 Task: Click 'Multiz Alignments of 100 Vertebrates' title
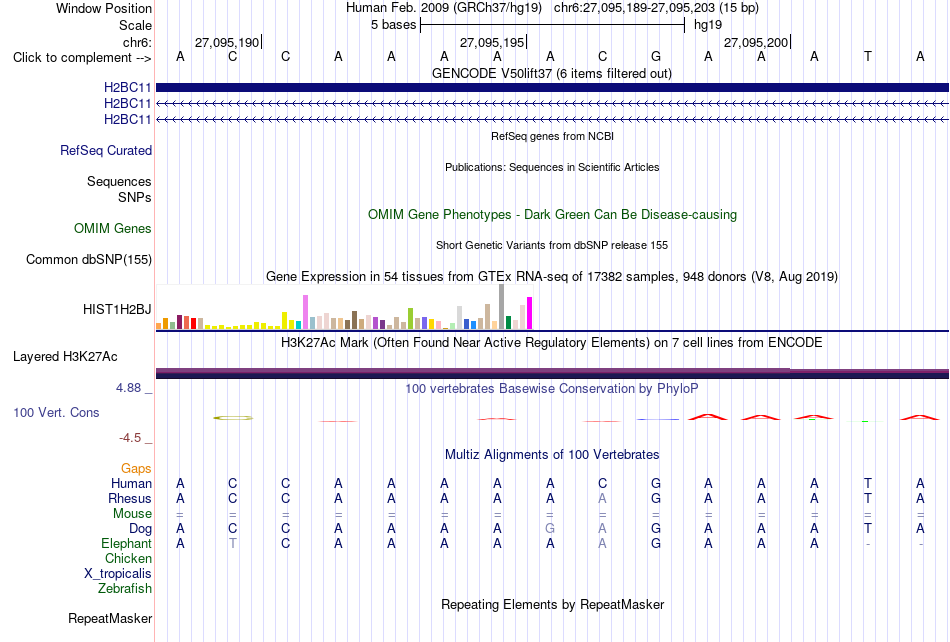(x=552, y=455)
